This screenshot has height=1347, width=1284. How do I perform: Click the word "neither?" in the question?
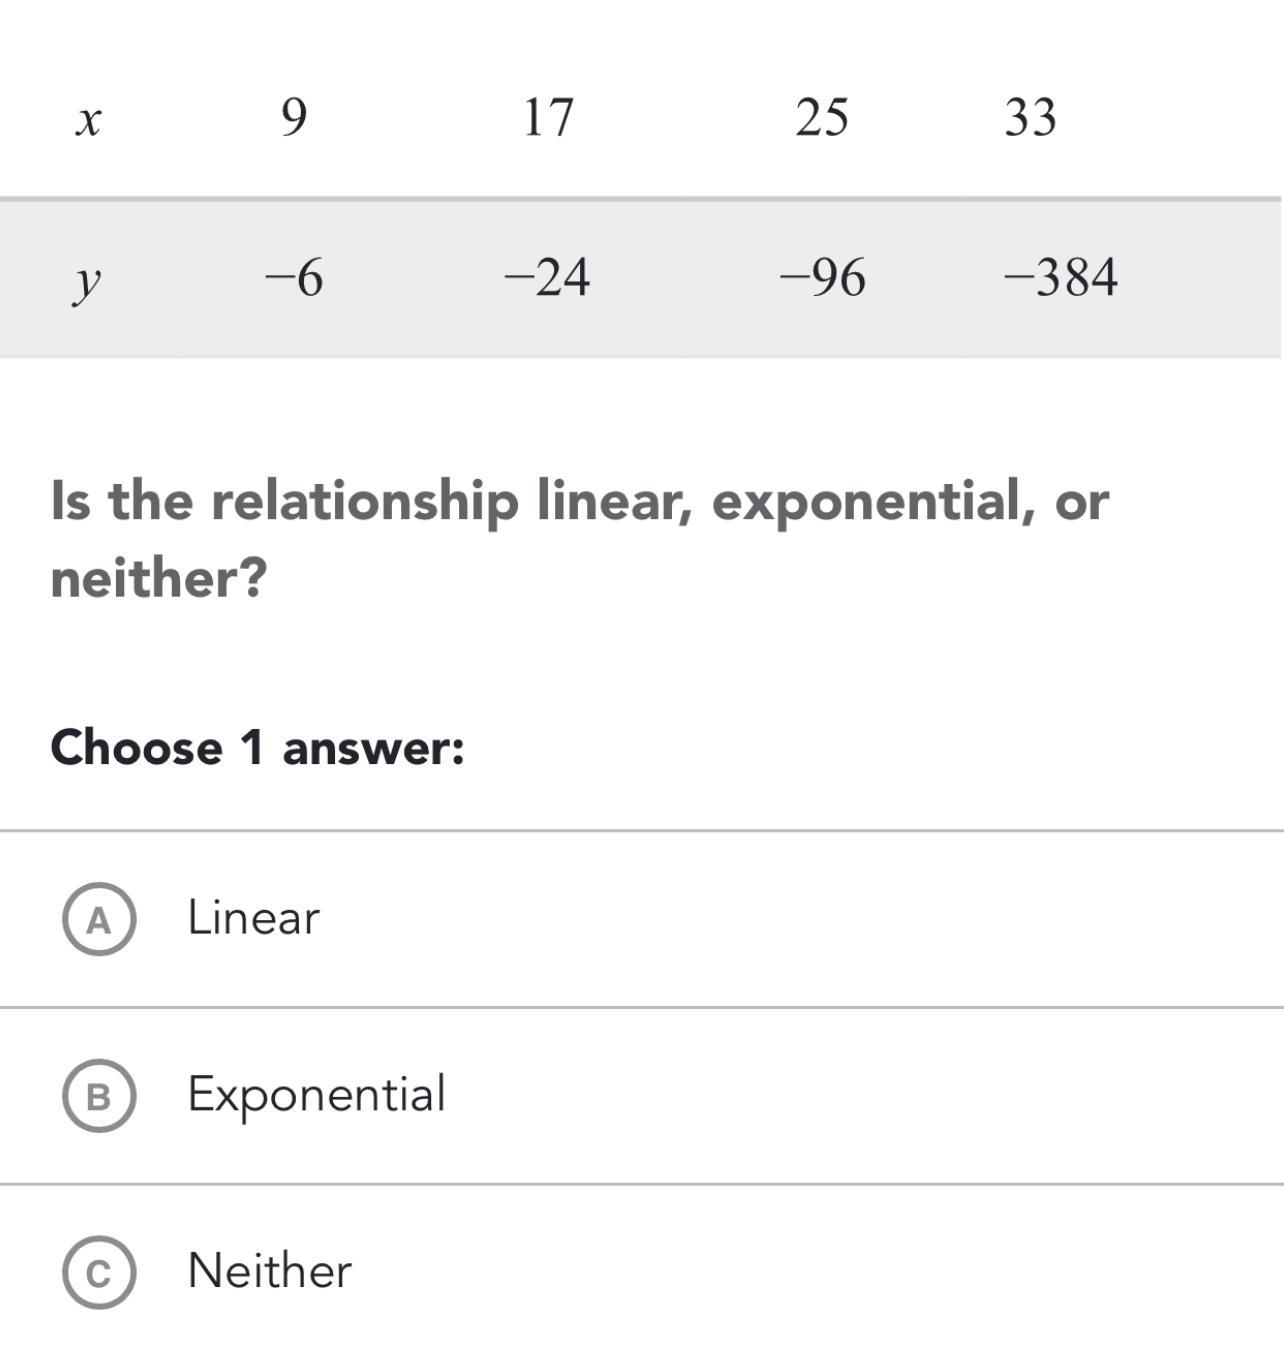click(x=159, y=578)
